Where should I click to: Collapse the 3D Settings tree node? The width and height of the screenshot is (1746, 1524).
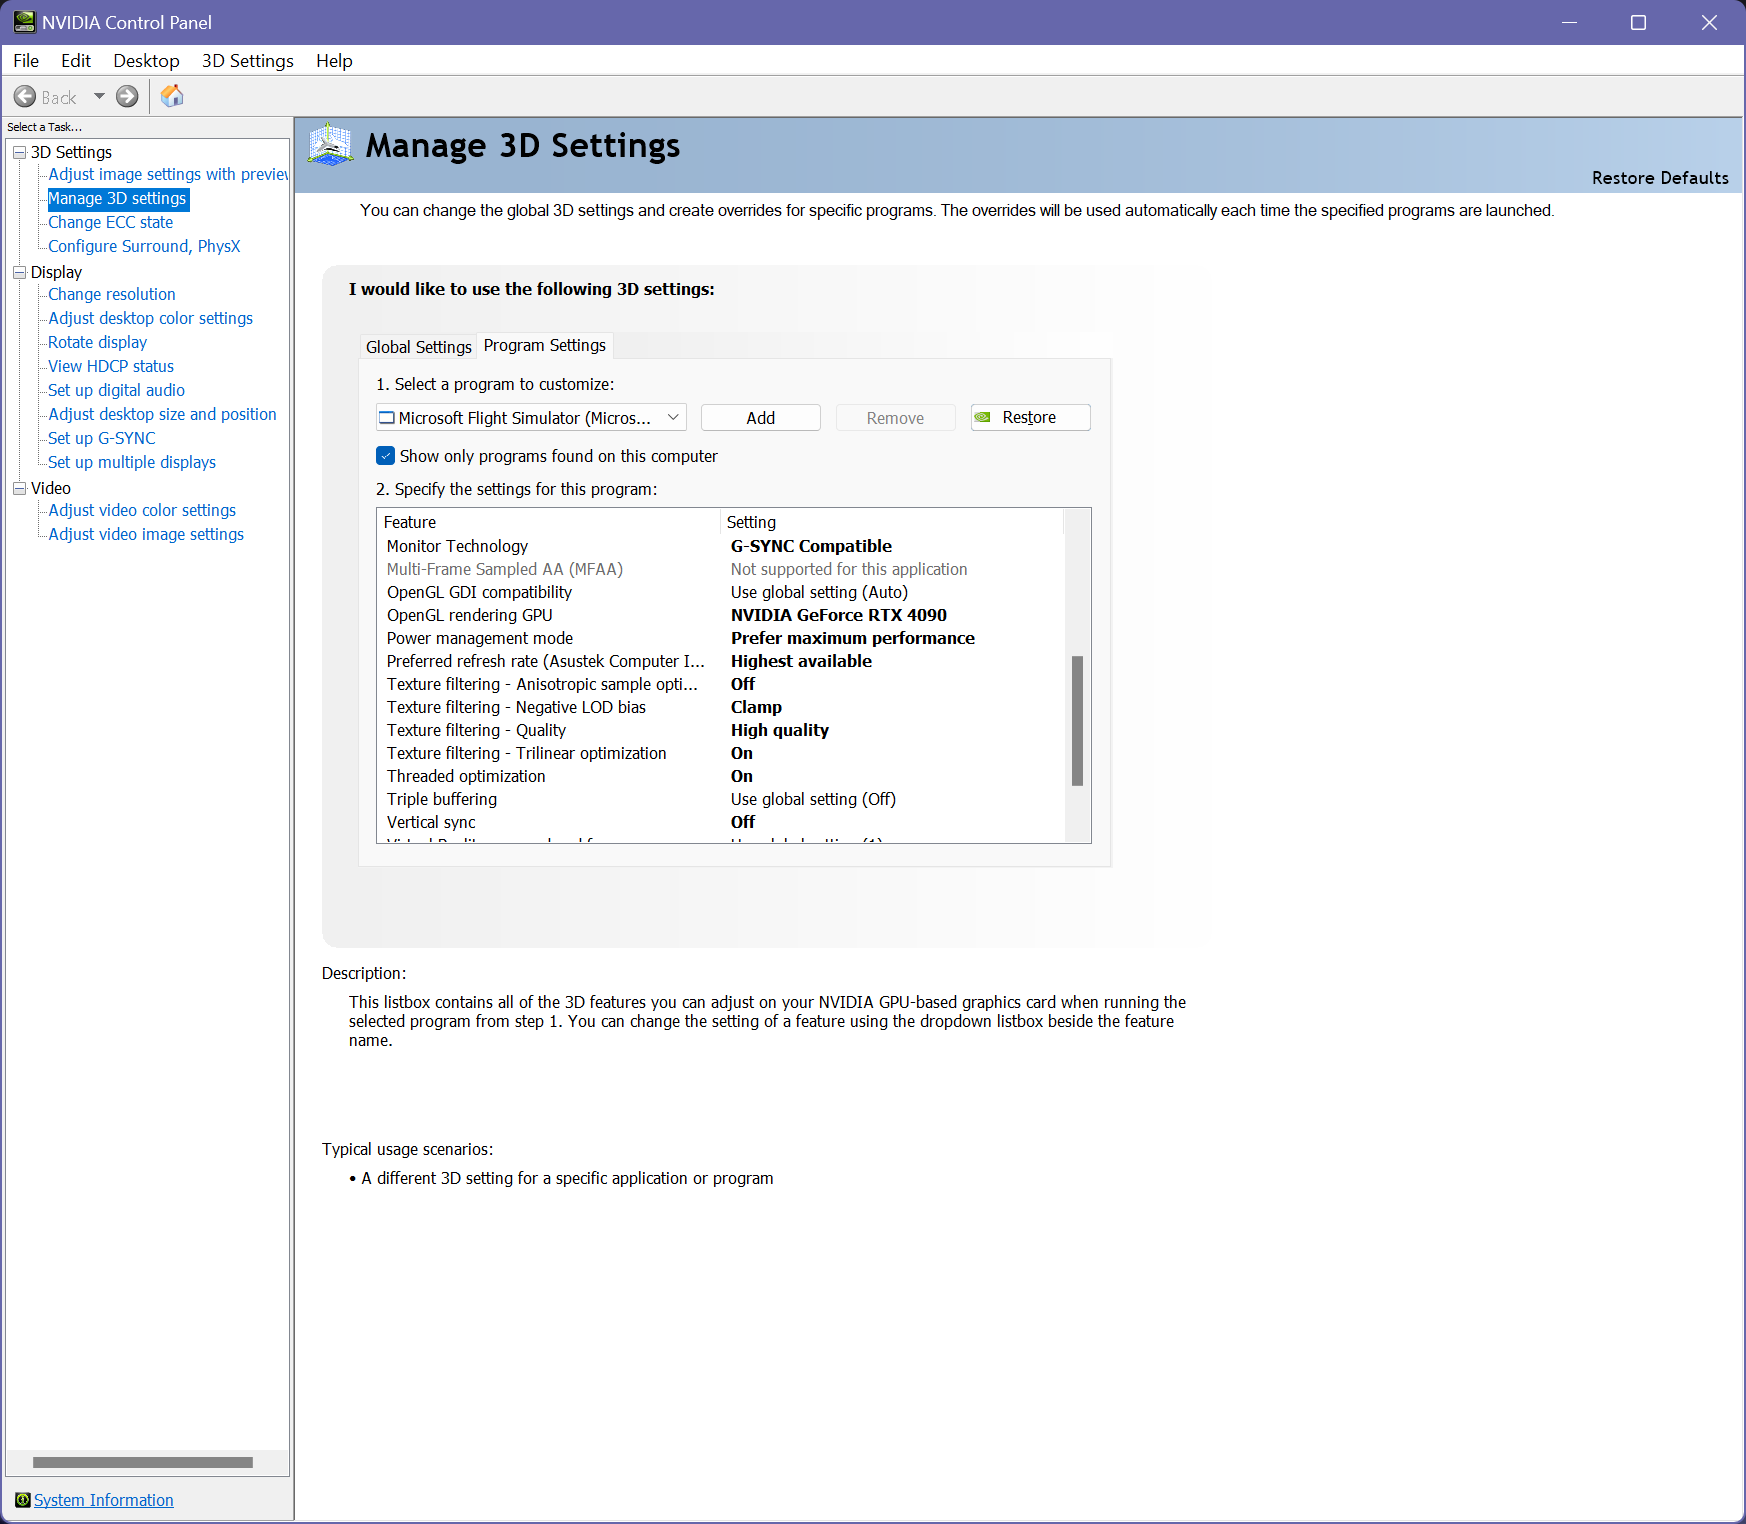(x=19, y=152)
